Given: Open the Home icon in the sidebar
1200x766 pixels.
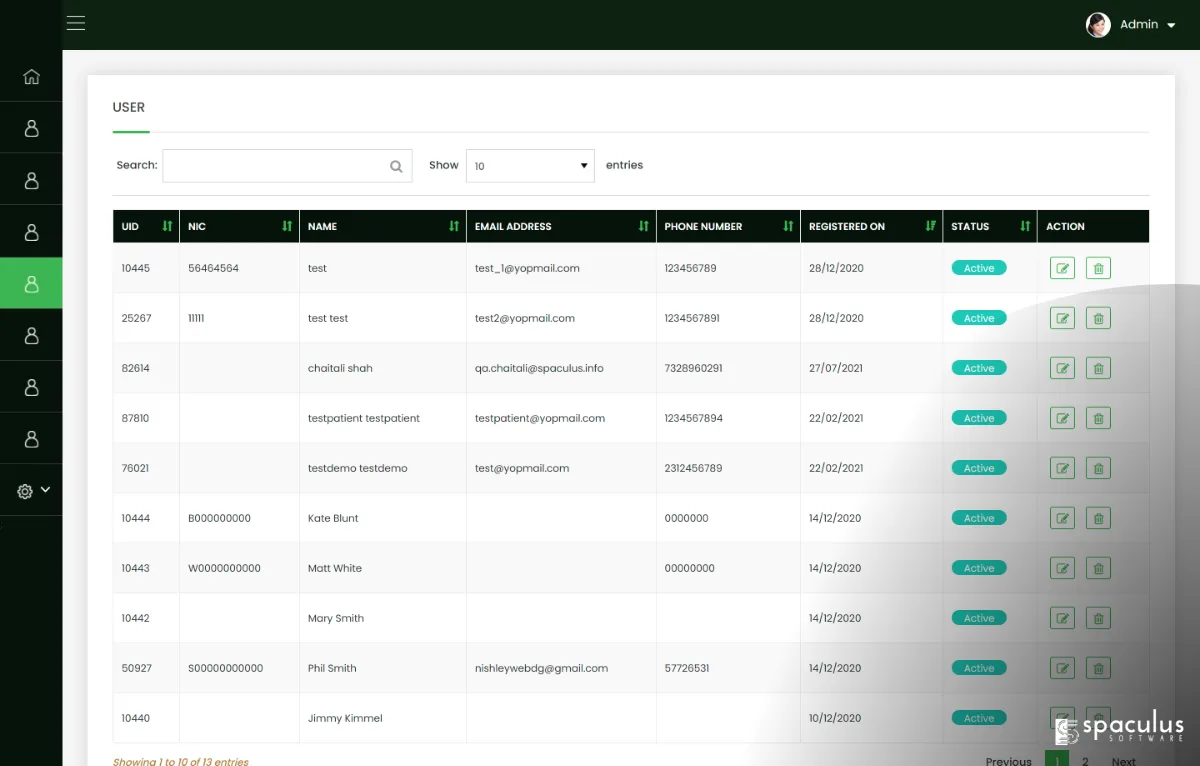Looking at the screenshot, I should (x=31, y=76).
